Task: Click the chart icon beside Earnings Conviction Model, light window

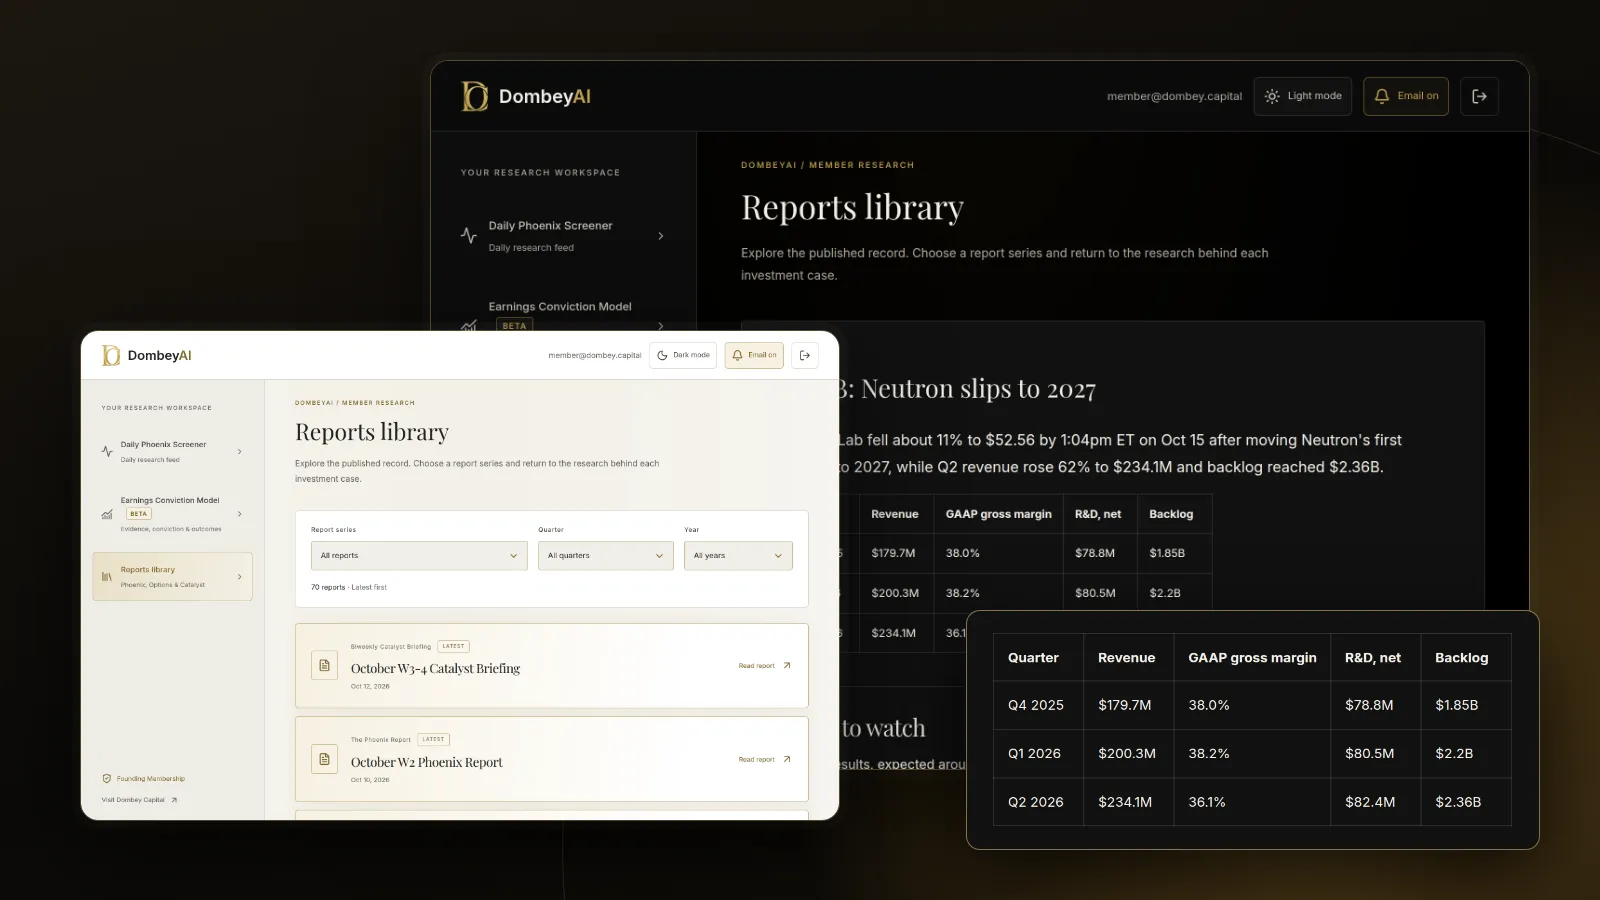Action: click(x=107, y=514)
